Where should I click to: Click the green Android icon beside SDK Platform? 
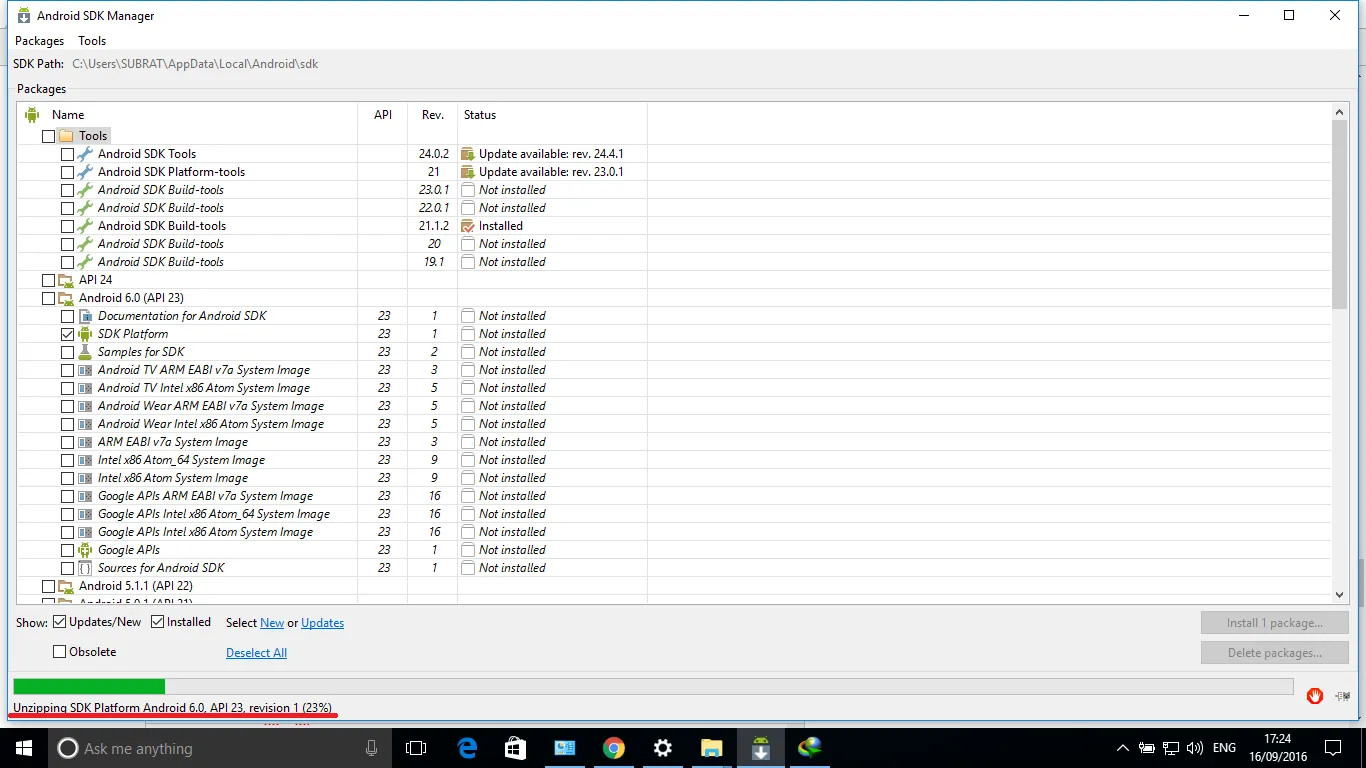click(x=85, y=334)
